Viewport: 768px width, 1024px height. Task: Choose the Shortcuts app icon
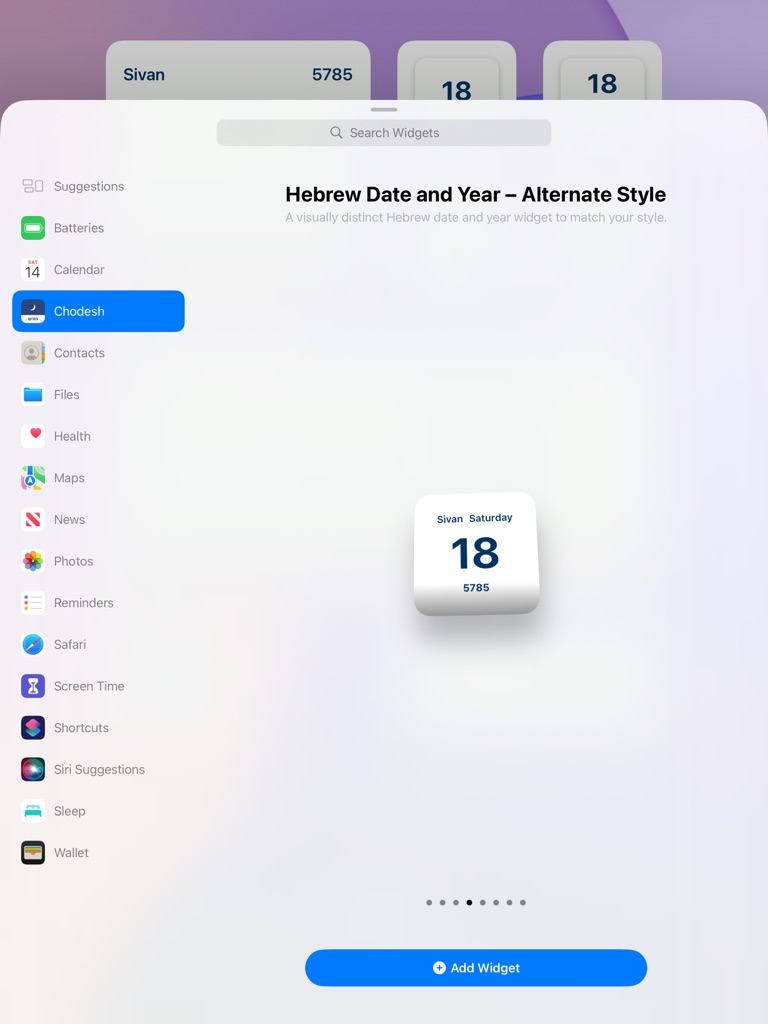click(33, 728)
